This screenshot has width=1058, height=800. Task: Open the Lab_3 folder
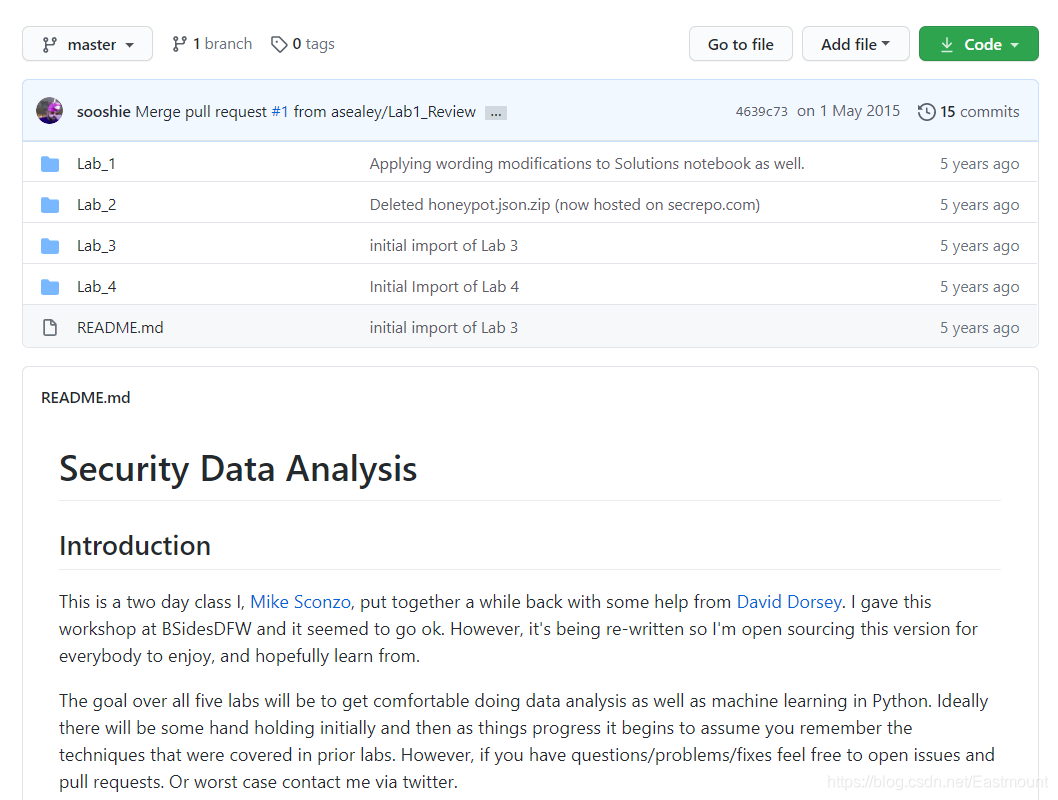coord(96,246)
